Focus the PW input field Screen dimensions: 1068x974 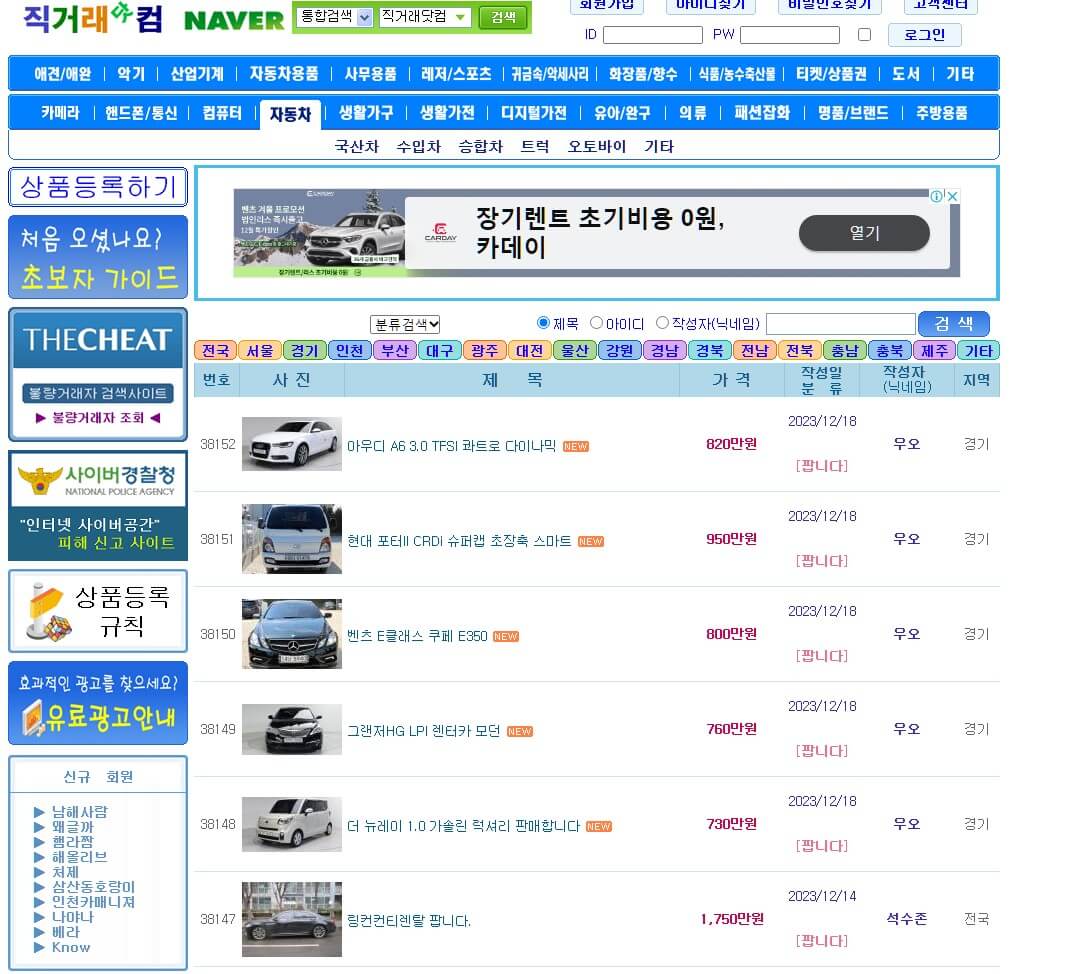789,35
